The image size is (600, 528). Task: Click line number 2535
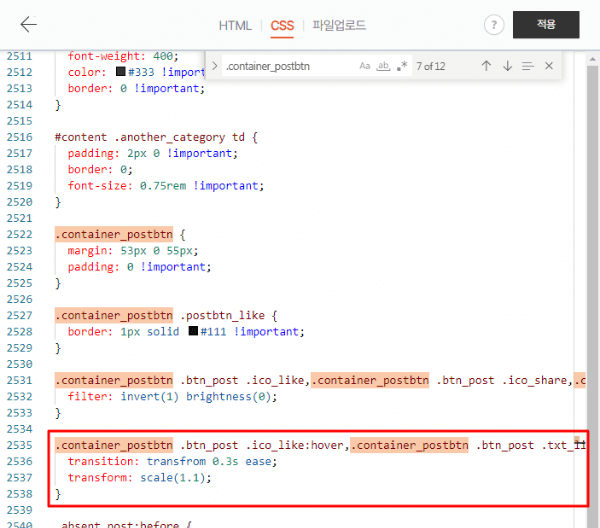click(x=20, y=445)
